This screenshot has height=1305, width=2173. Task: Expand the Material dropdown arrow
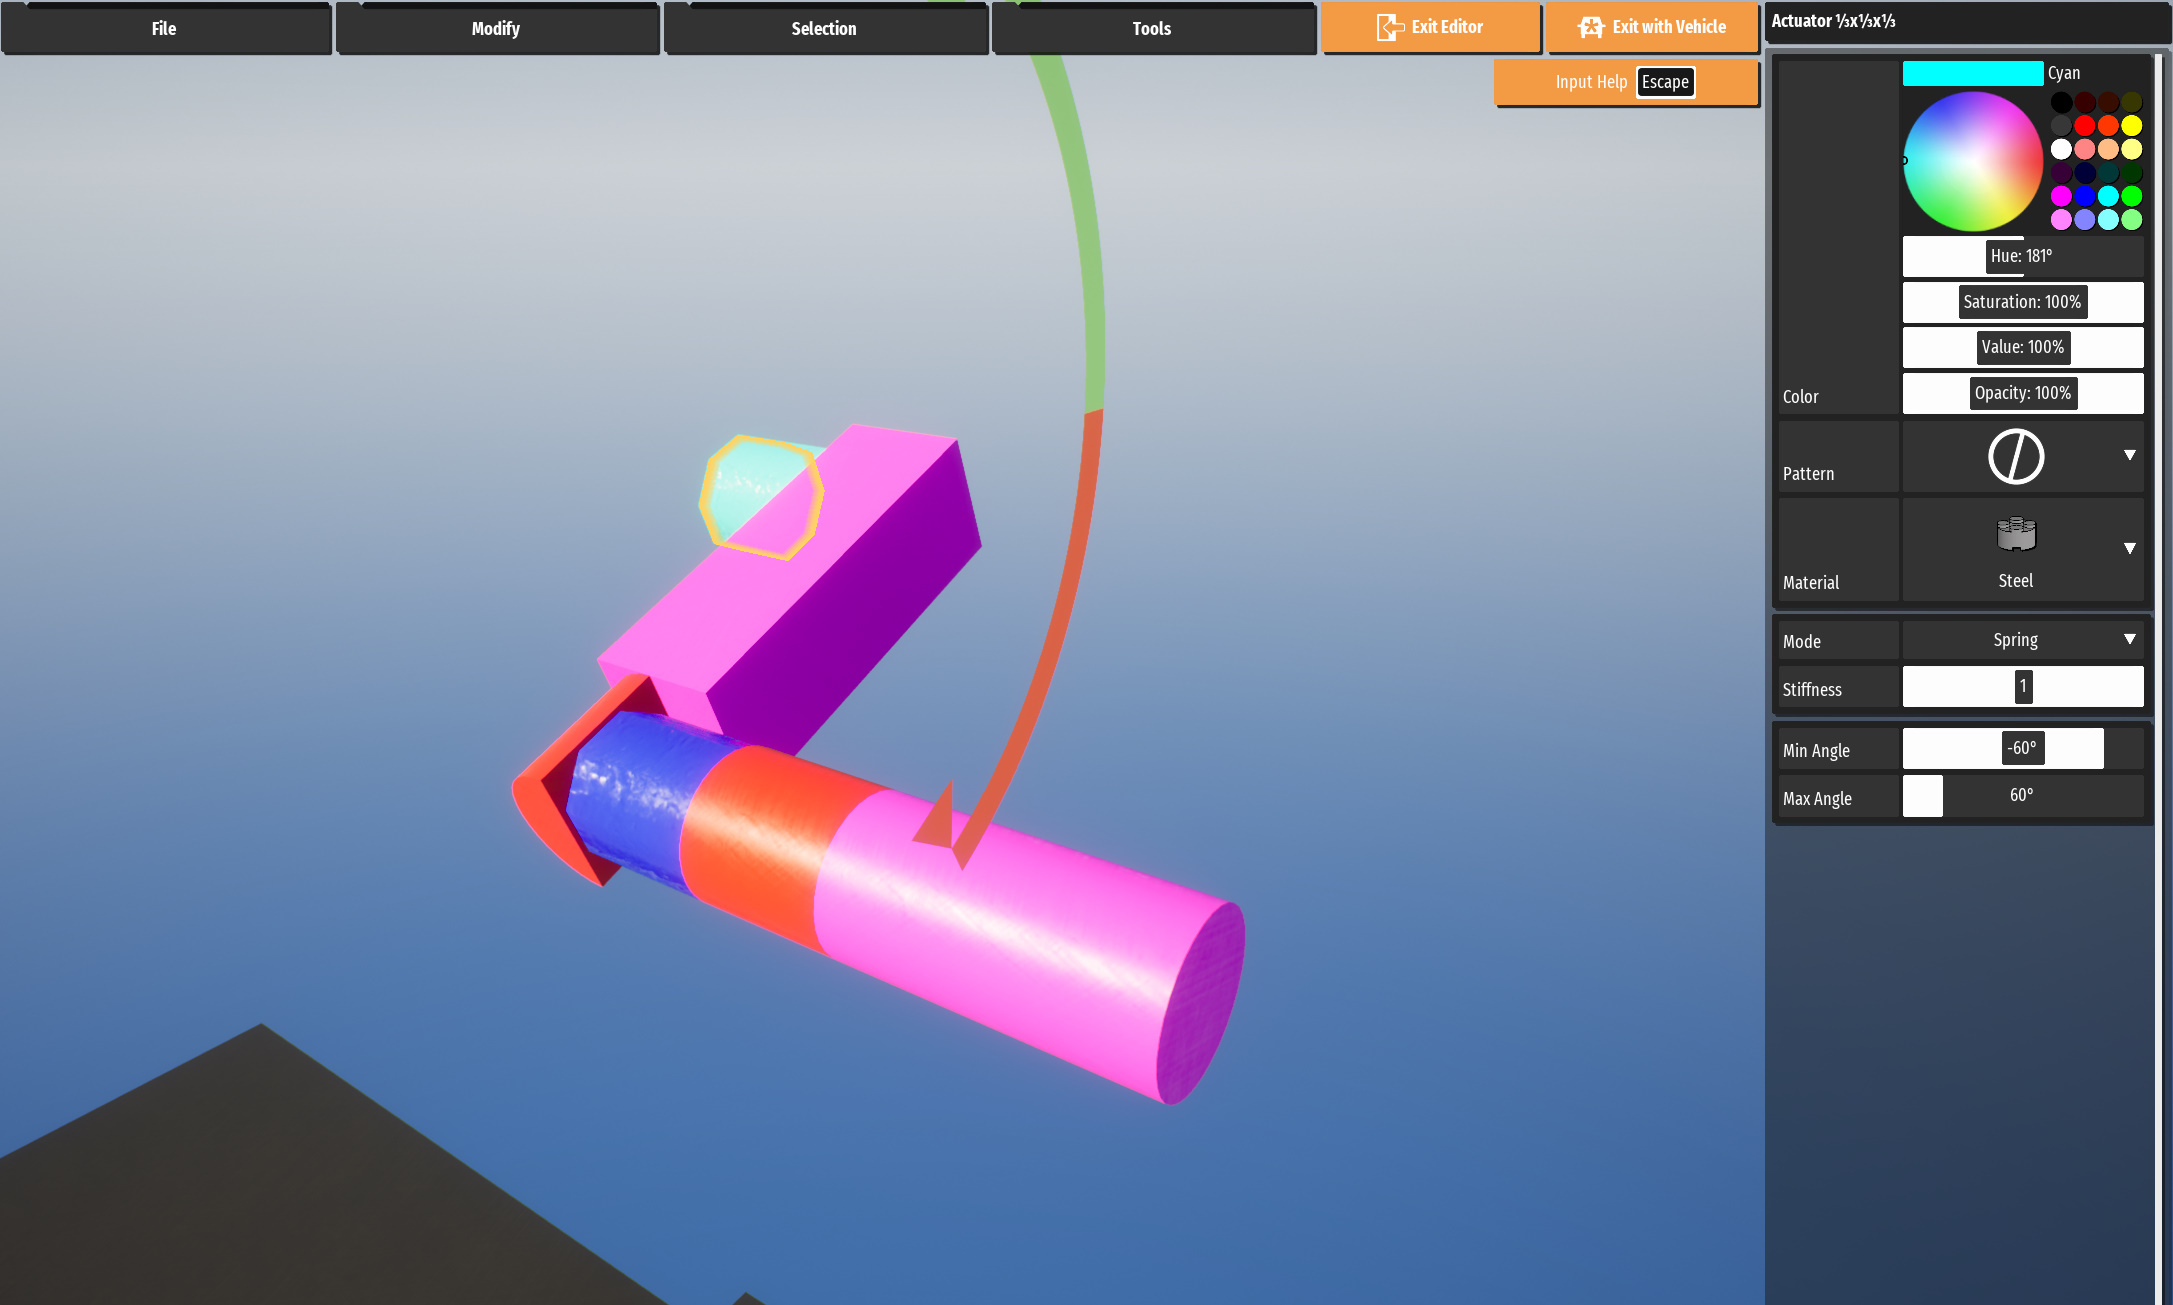[x=2129, y=548]
